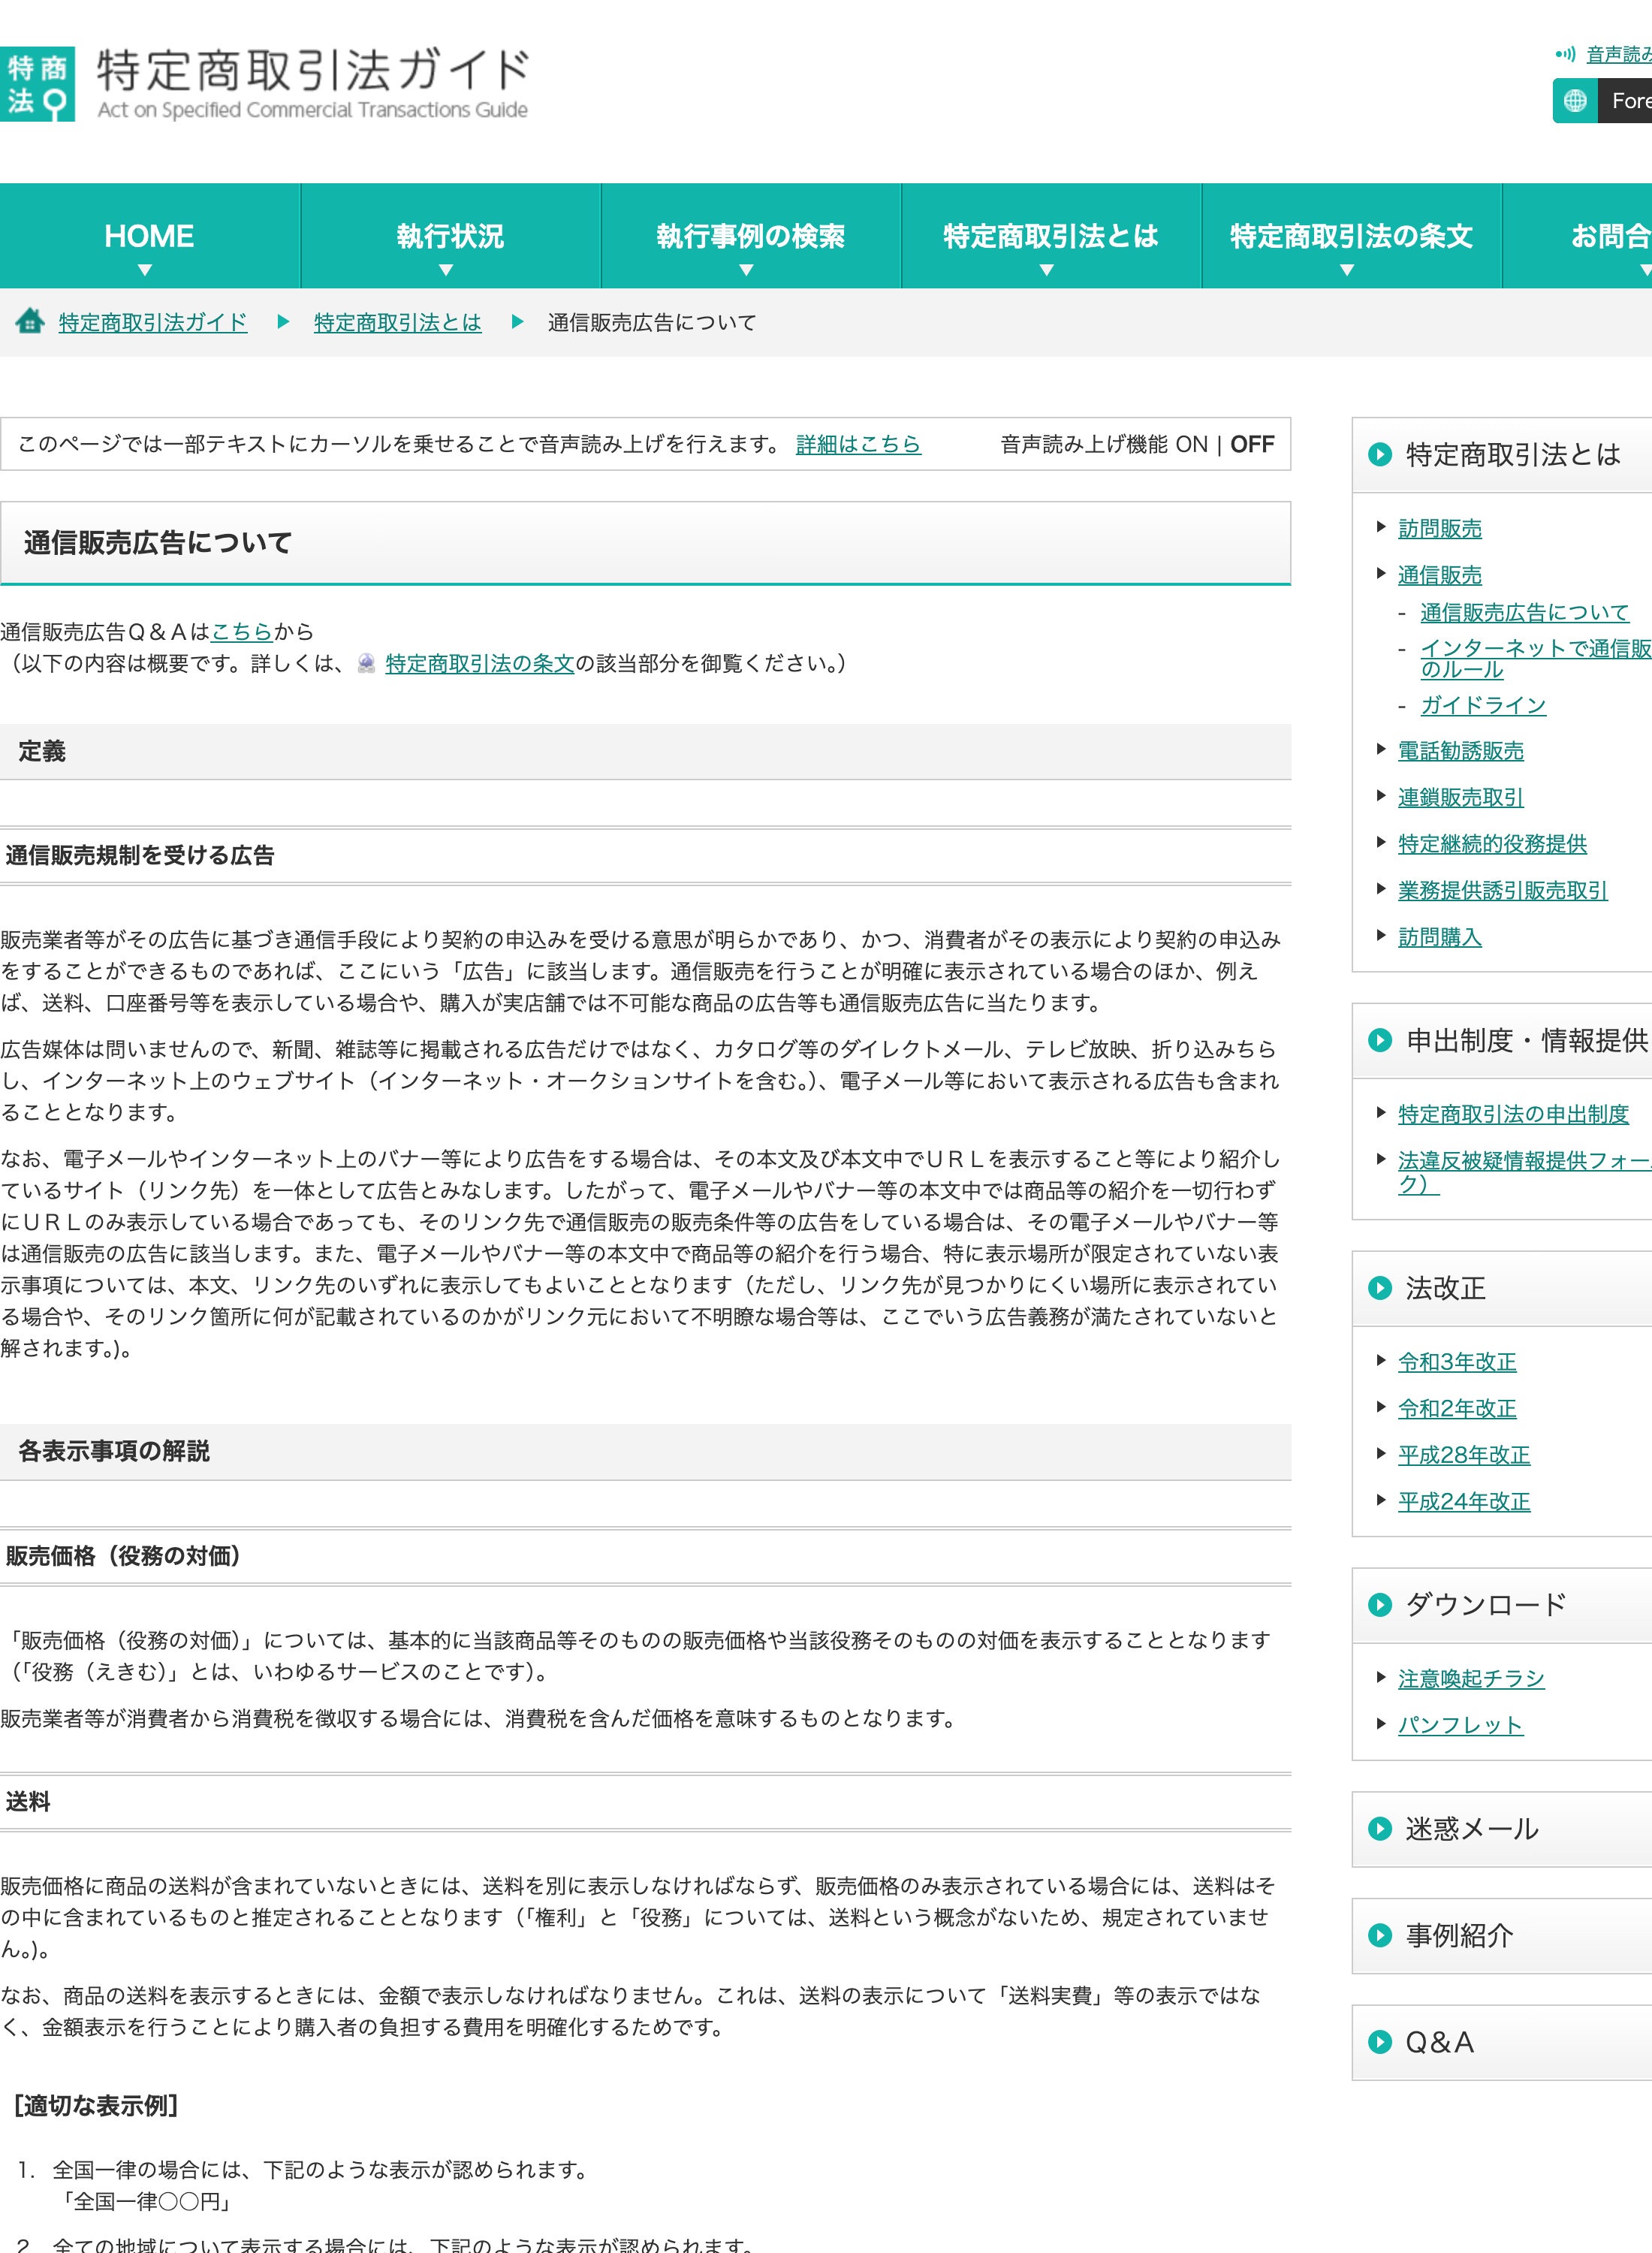Click the circle arrow icon beside 事例紹介
The height and width of the screenshot is (2253, 1652).
point(1380,1935)
